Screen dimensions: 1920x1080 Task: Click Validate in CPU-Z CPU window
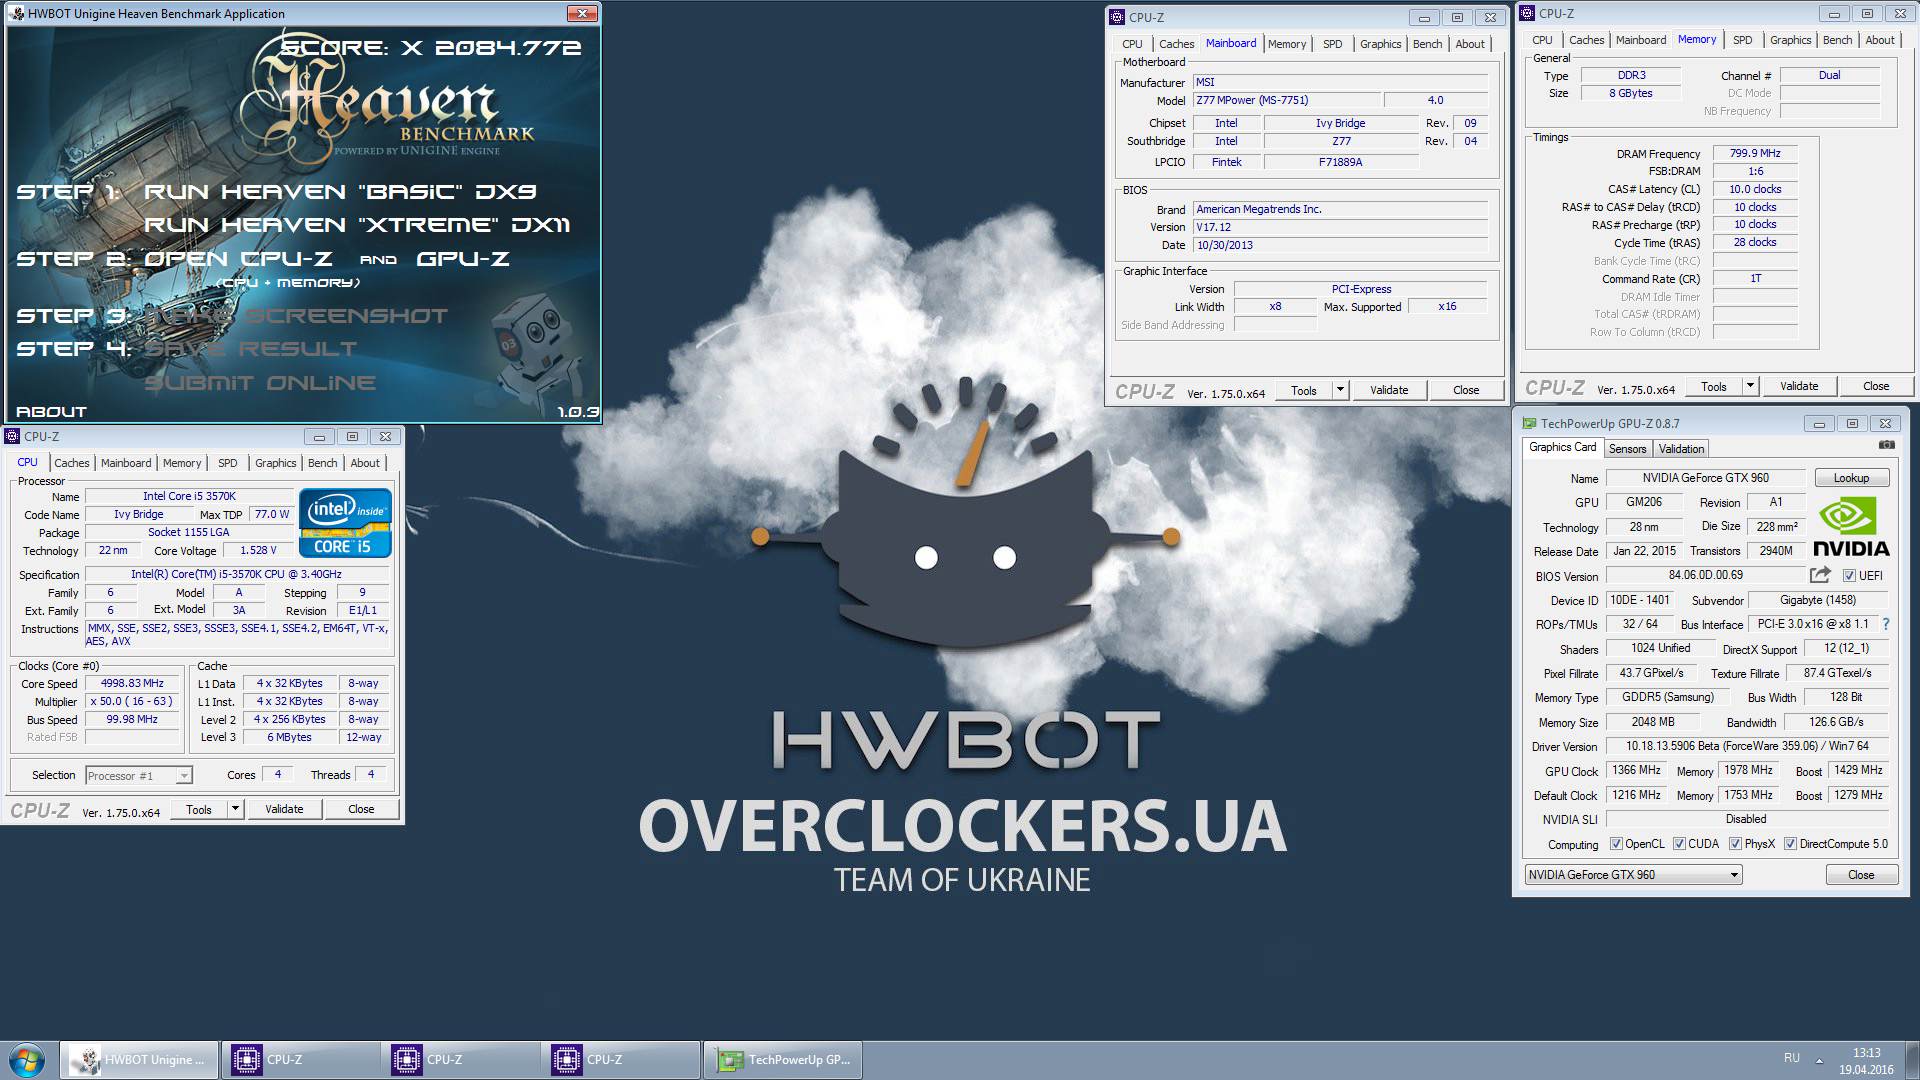click(x=284, y=809)
